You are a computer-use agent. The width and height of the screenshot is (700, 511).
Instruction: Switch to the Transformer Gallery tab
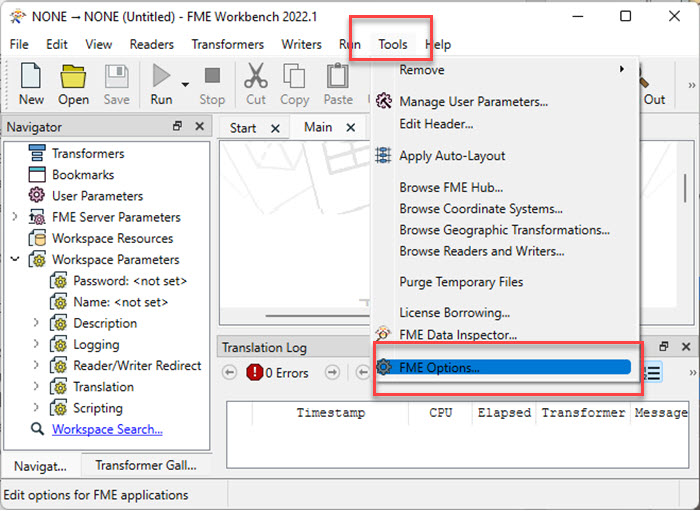146,465
